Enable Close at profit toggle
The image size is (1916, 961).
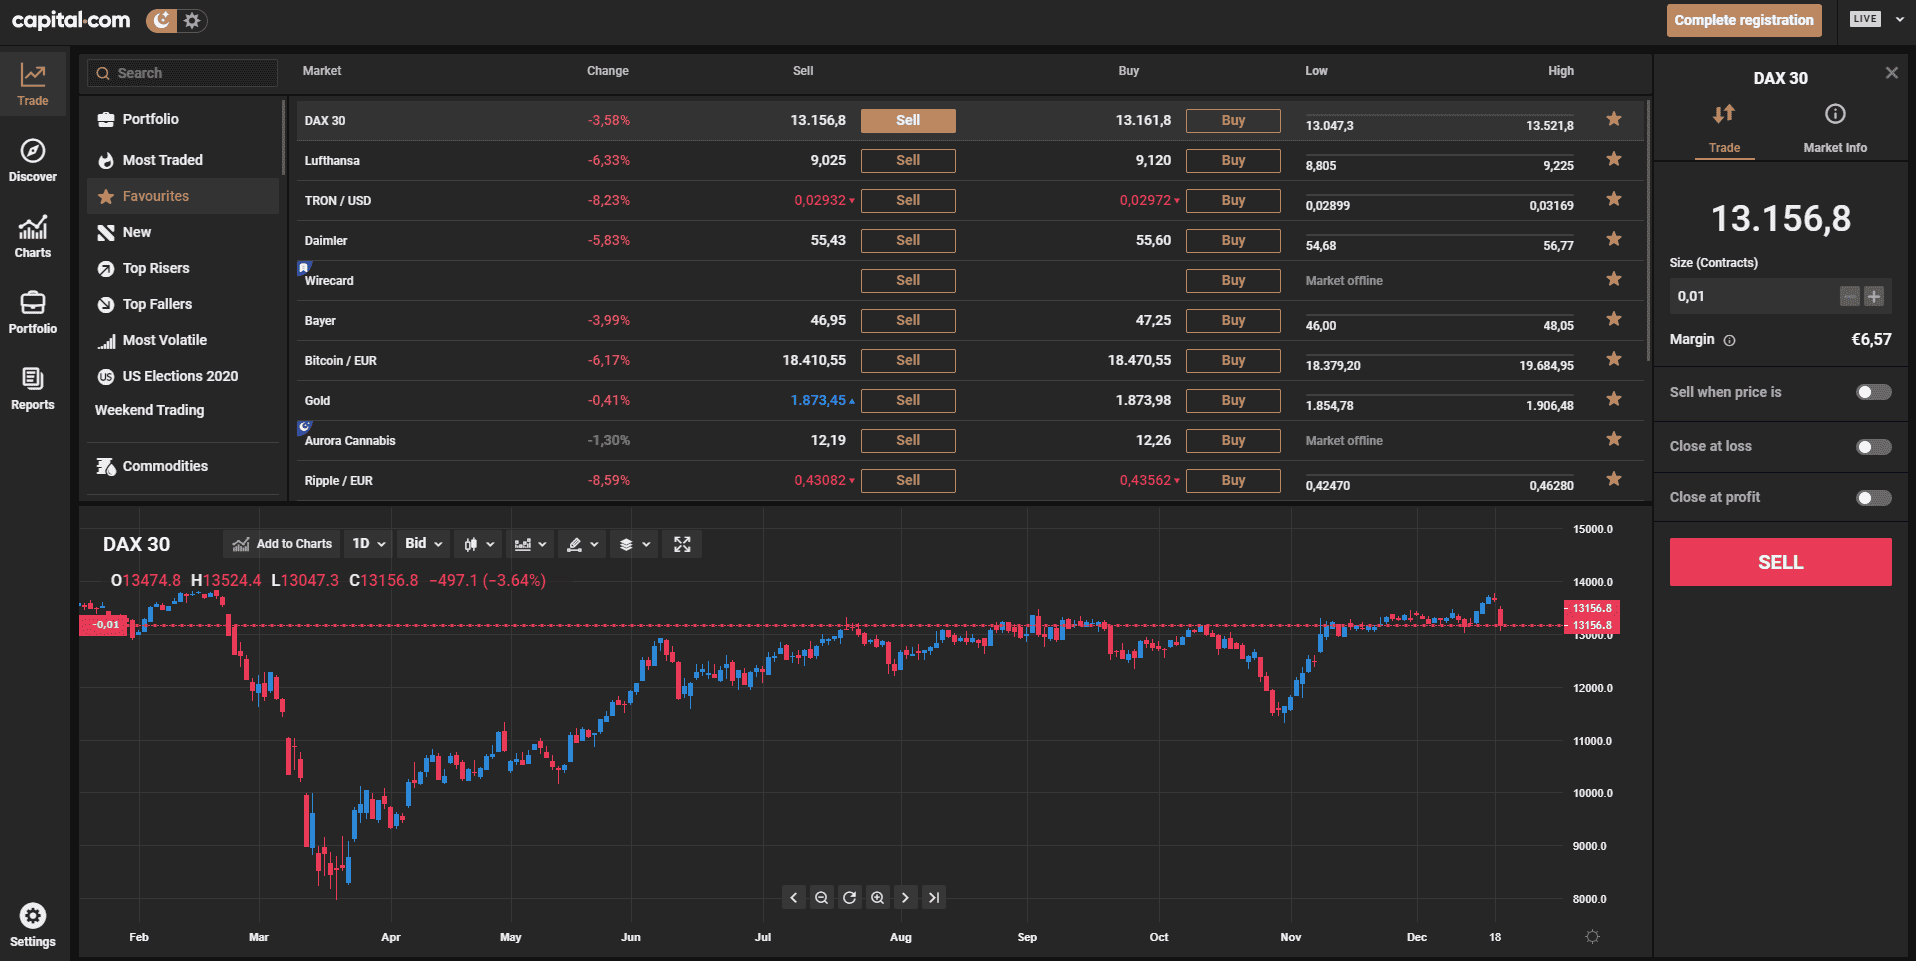pyautogui.click(x=1874, y=497)
